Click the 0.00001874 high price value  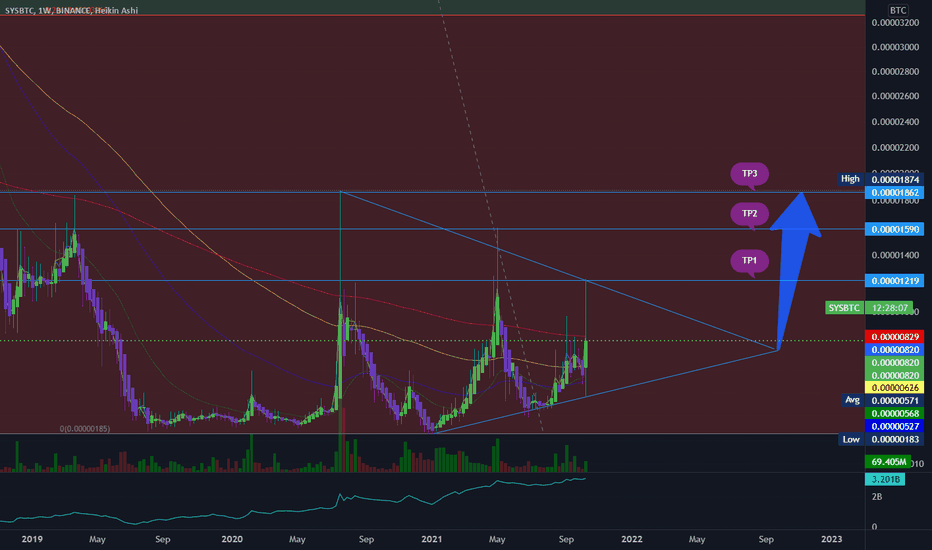tap(895, 180)
